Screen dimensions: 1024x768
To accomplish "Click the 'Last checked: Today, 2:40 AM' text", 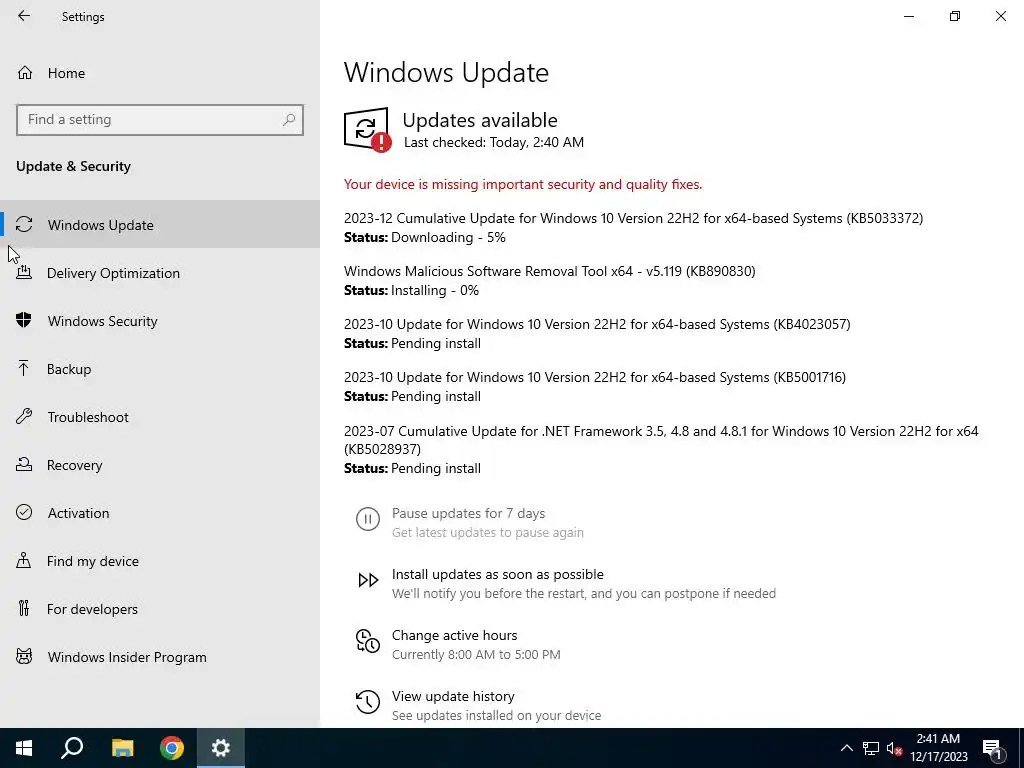I will (x=494, y=142).
